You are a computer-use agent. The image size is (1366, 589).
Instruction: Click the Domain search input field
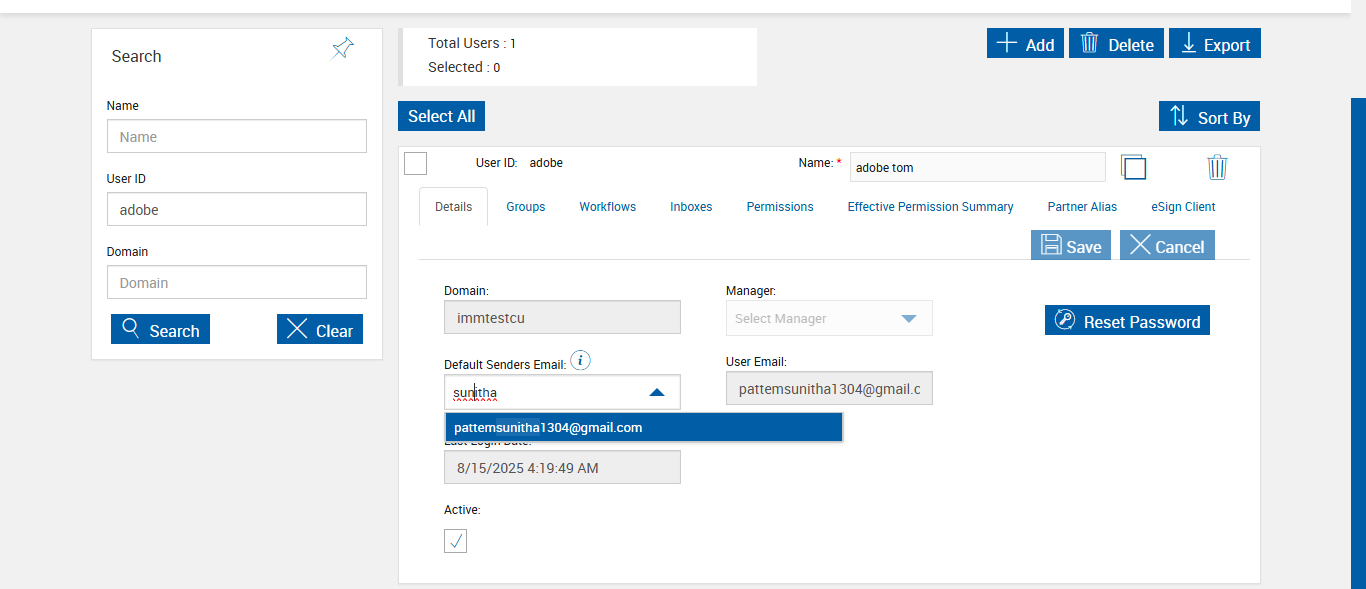(x=237, y=283)
